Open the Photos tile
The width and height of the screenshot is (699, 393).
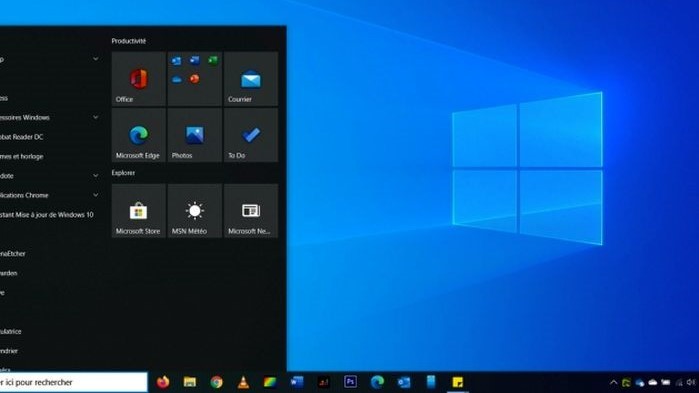195,135
